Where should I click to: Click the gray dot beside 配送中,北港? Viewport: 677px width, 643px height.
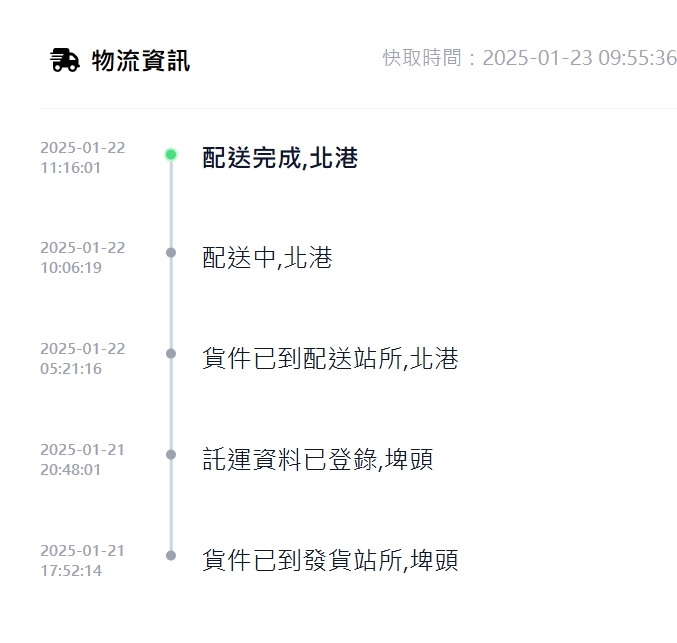point(171,253)
